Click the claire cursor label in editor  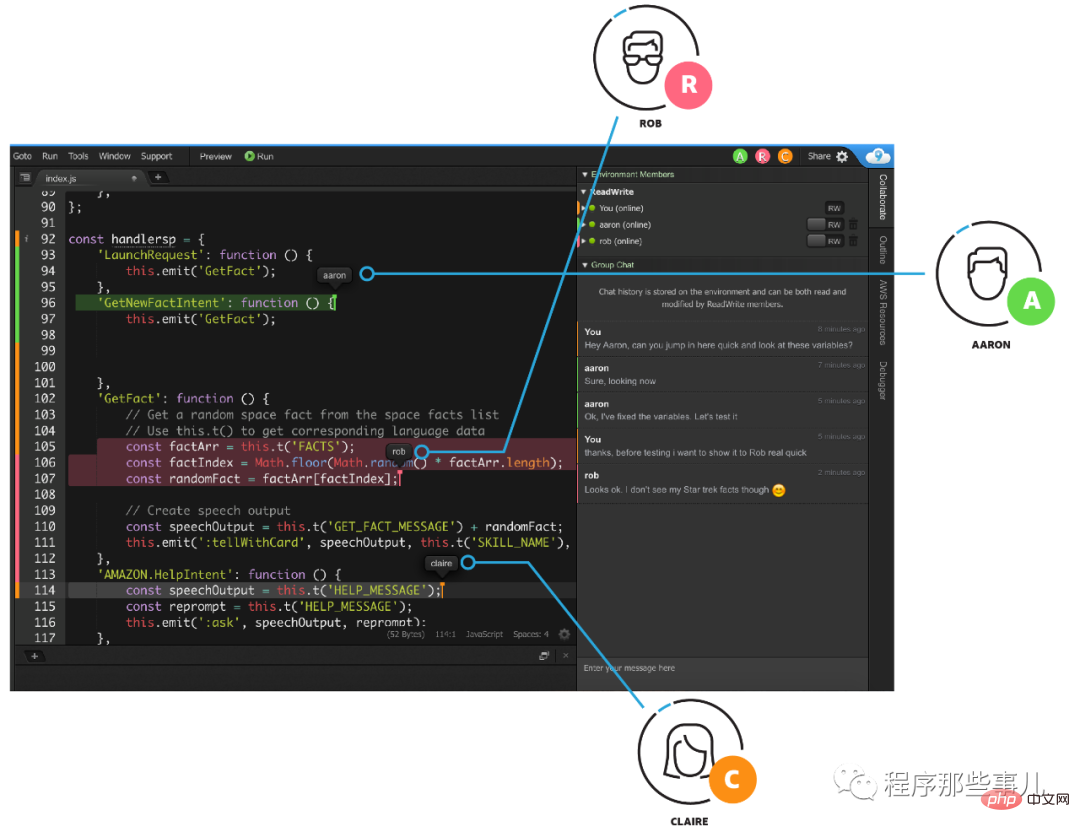point(442,563)
